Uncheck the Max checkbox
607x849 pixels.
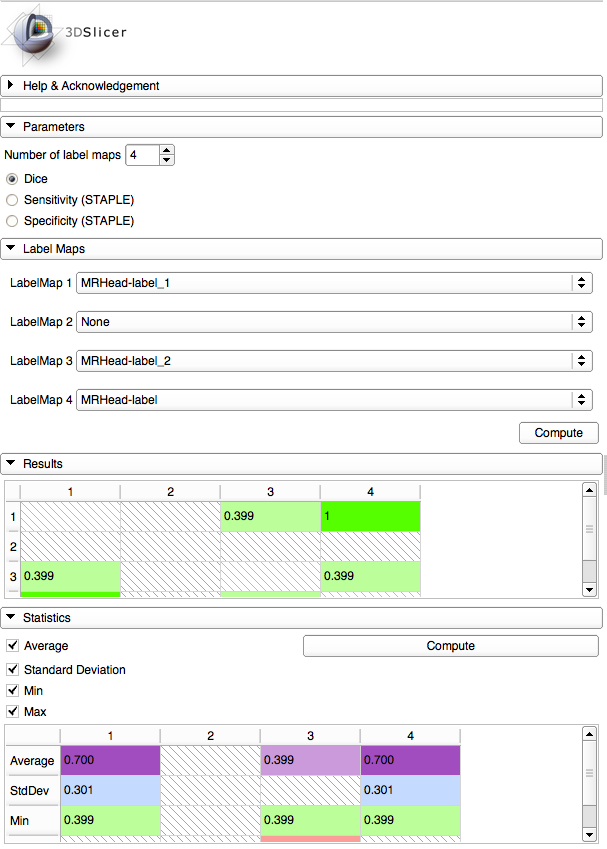pyautogui.click(x=12, y=711)
